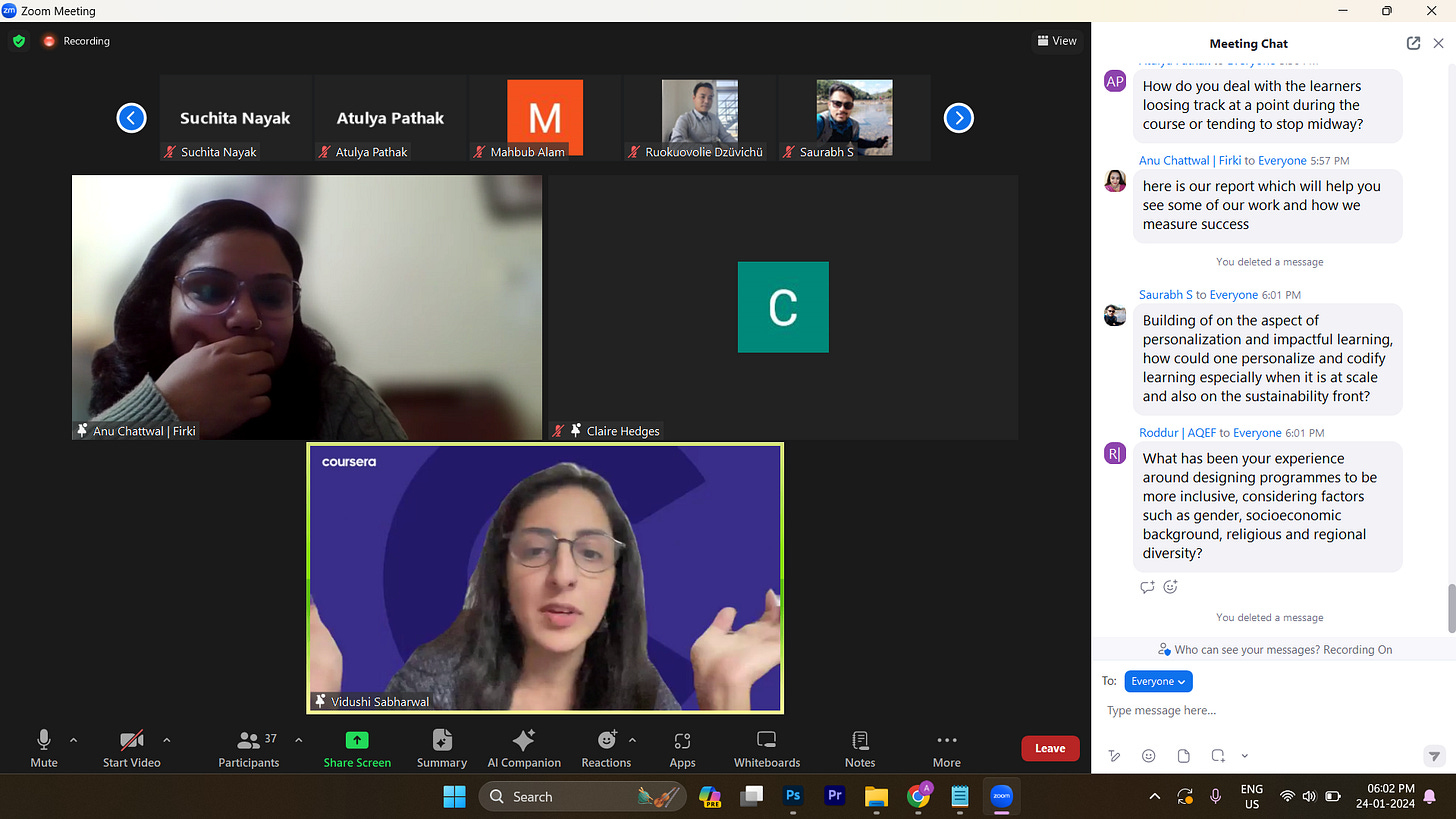Viewport: 1456px width, 819px height.
Task: Open the chat emoji picker
Action: (1149, 755)
